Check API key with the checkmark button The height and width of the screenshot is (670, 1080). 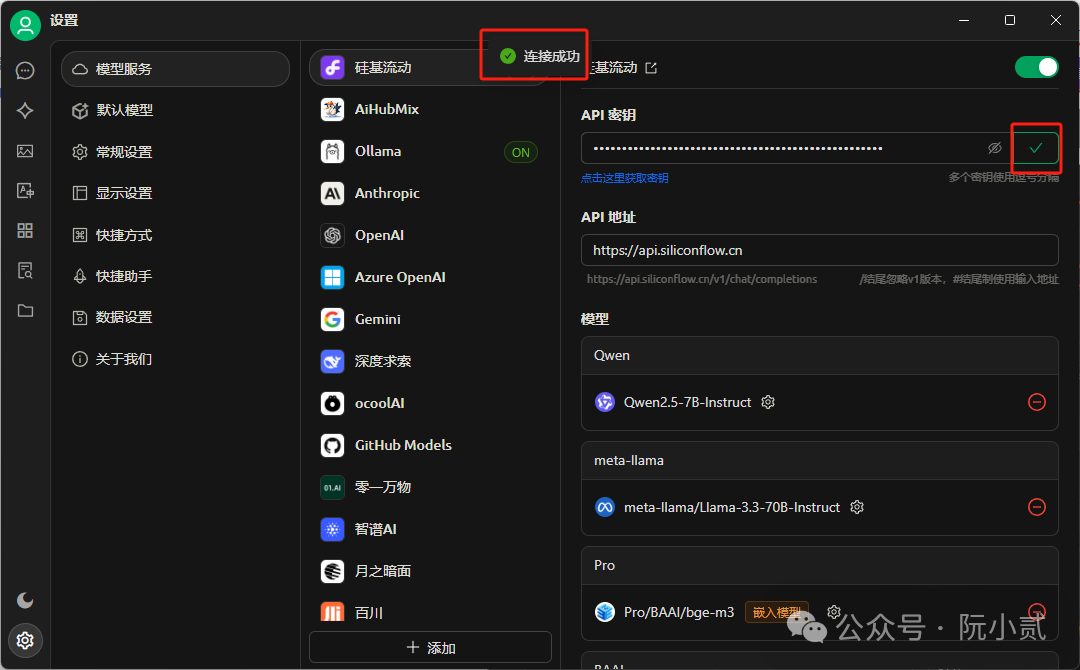(1036, 148)
